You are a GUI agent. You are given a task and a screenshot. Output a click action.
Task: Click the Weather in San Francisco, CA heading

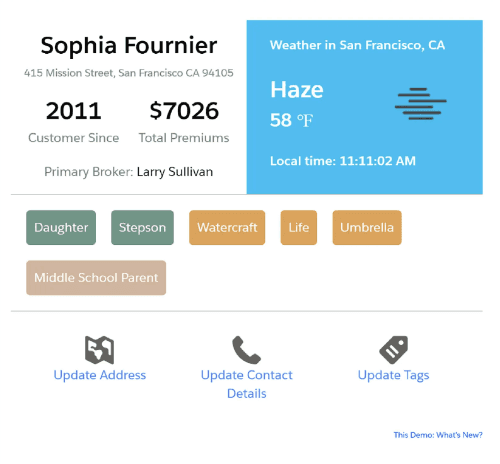click(x=357, y=45)
